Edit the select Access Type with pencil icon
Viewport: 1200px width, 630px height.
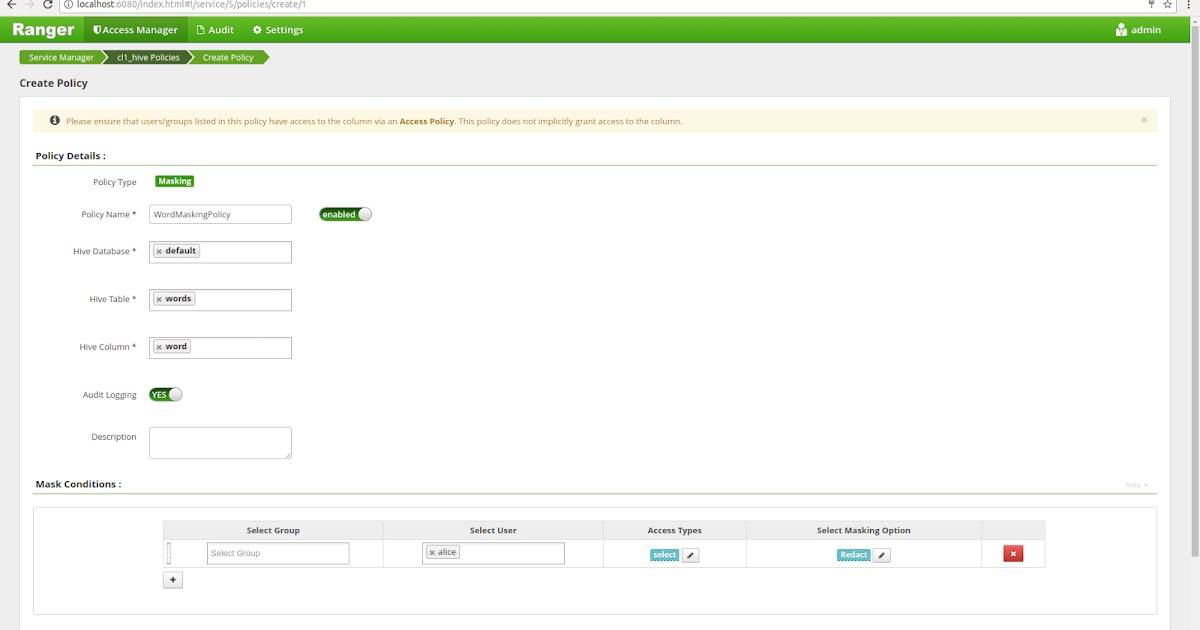coord(688,554)
